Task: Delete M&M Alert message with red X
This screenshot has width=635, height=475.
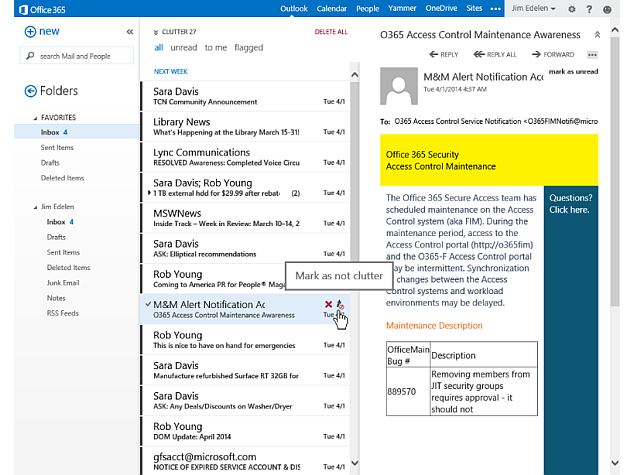Action: (328, 304)
